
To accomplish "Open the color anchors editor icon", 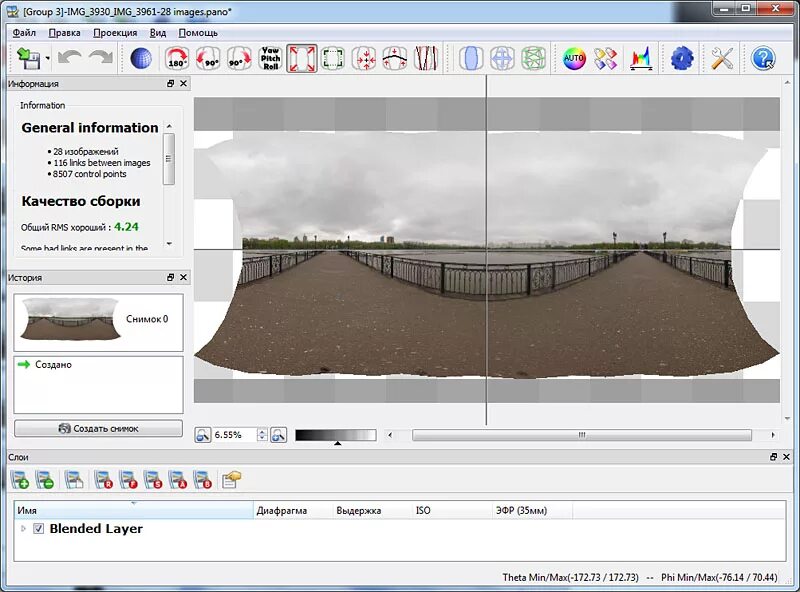I will 606,58.
